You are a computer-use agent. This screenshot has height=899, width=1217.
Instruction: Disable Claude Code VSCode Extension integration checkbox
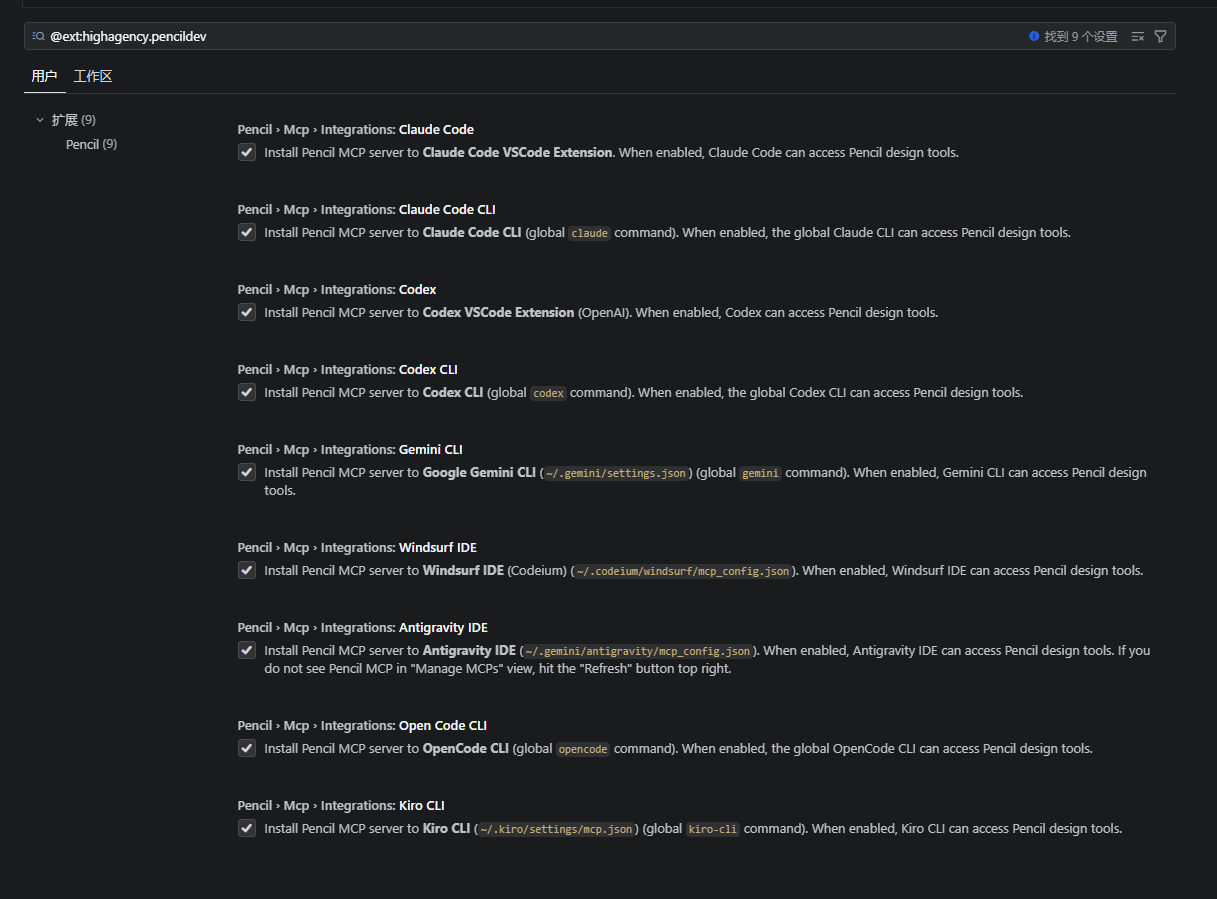tap(247, 152)
